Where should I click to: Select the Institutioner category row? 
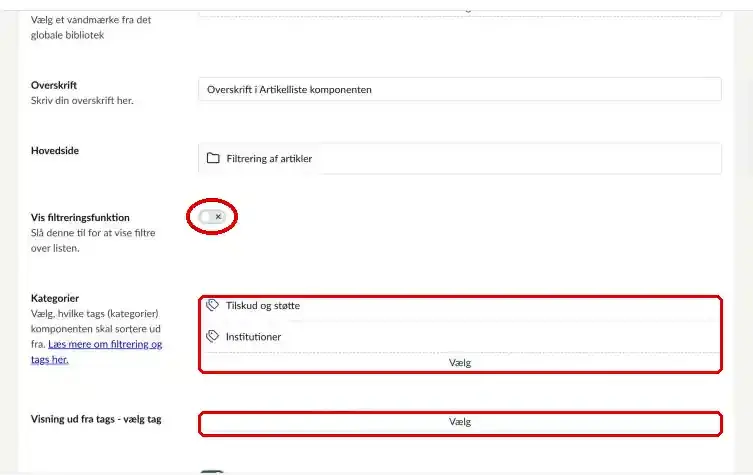460,337
